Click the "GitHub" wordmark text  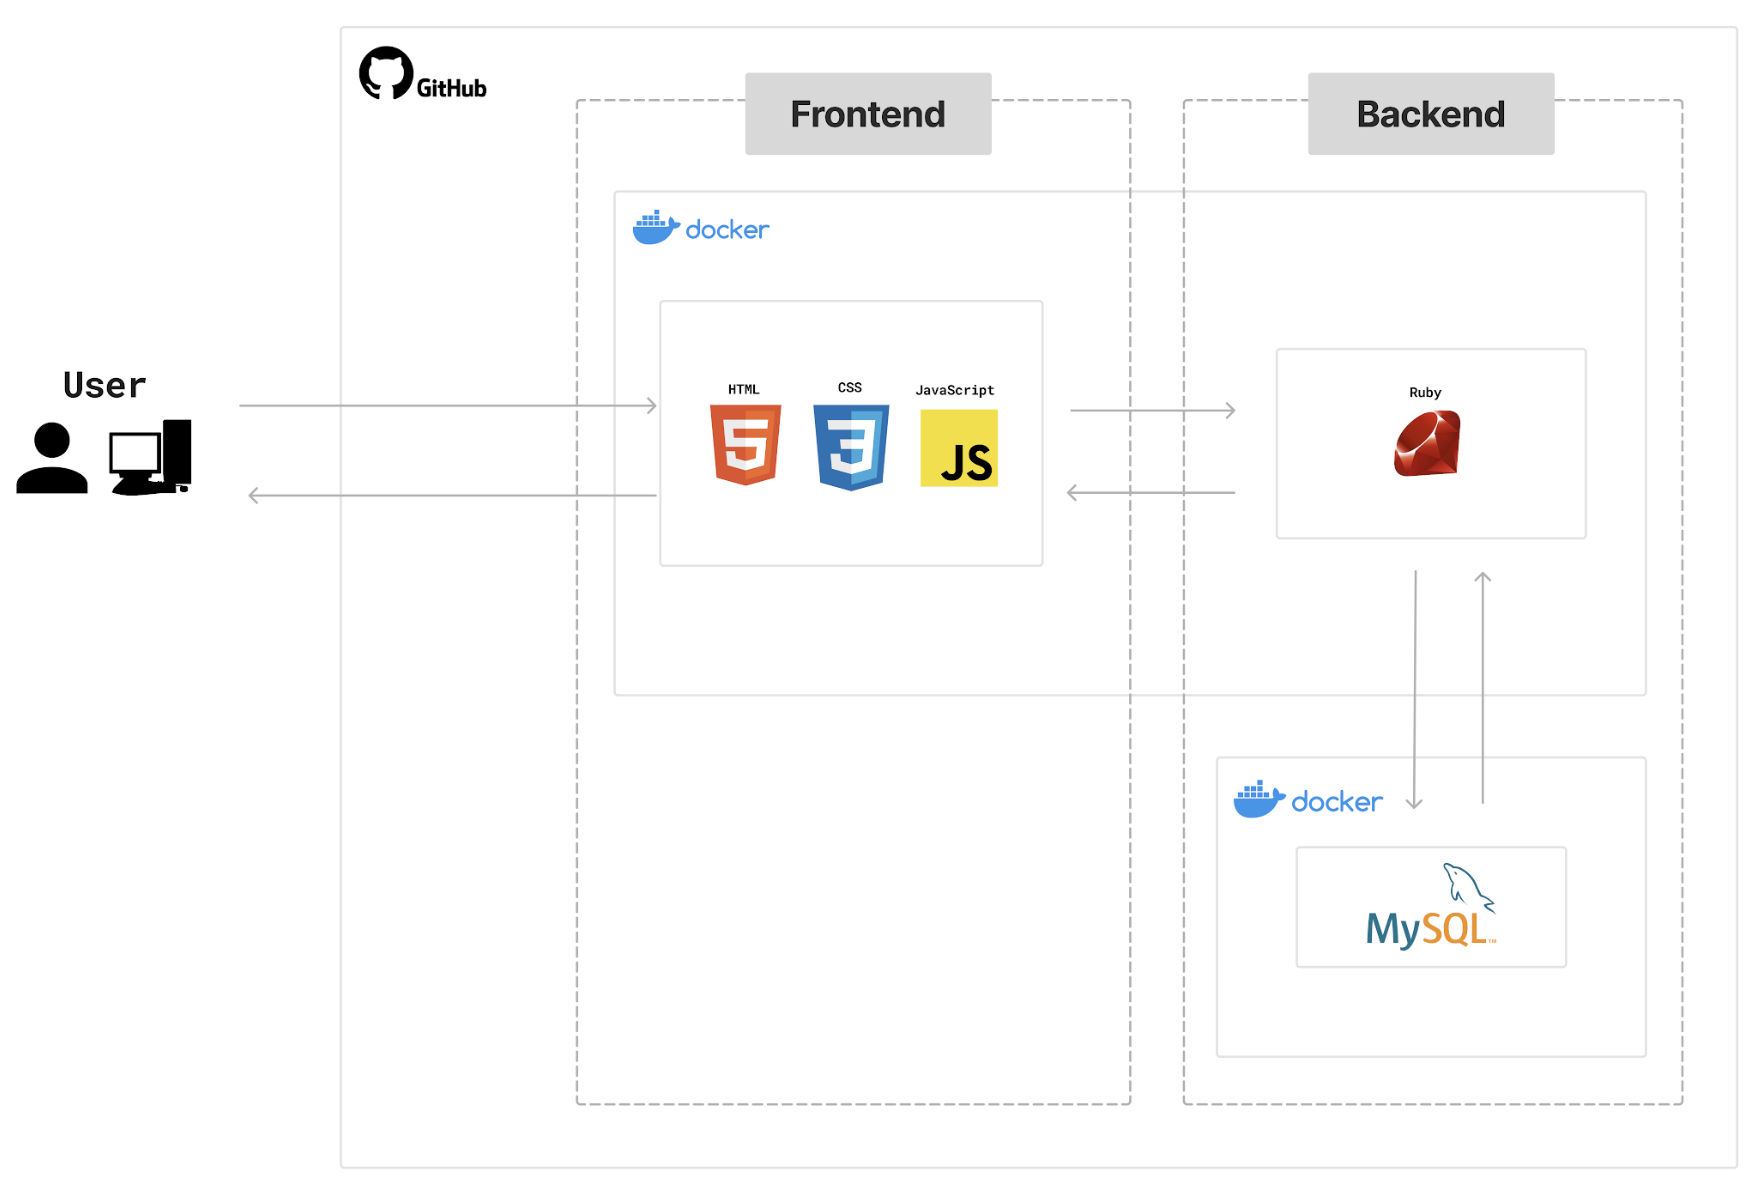click(452, 88)
